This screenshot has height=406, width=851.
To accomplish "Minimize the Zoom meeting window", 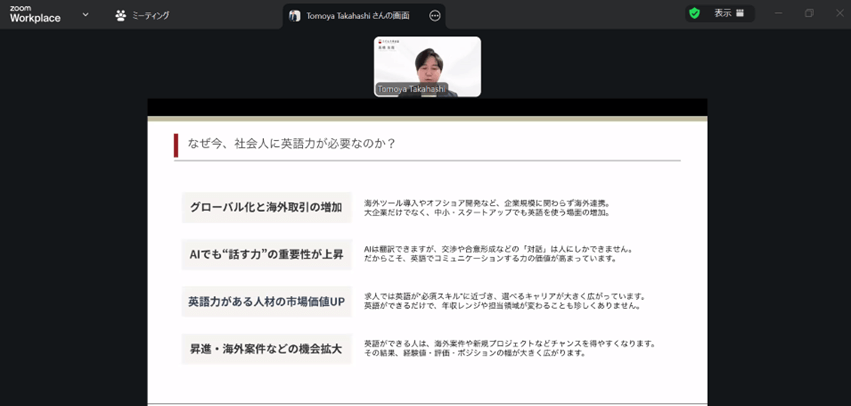I will pos(780,13).
